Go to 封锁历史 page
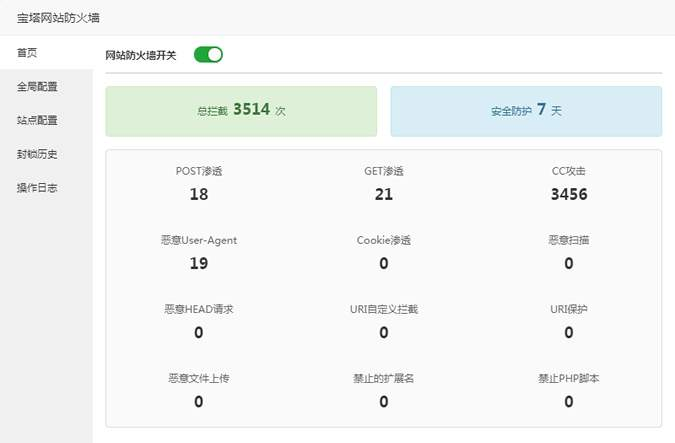This screenshot has width=675, height=443. click(x=37, y=154)
